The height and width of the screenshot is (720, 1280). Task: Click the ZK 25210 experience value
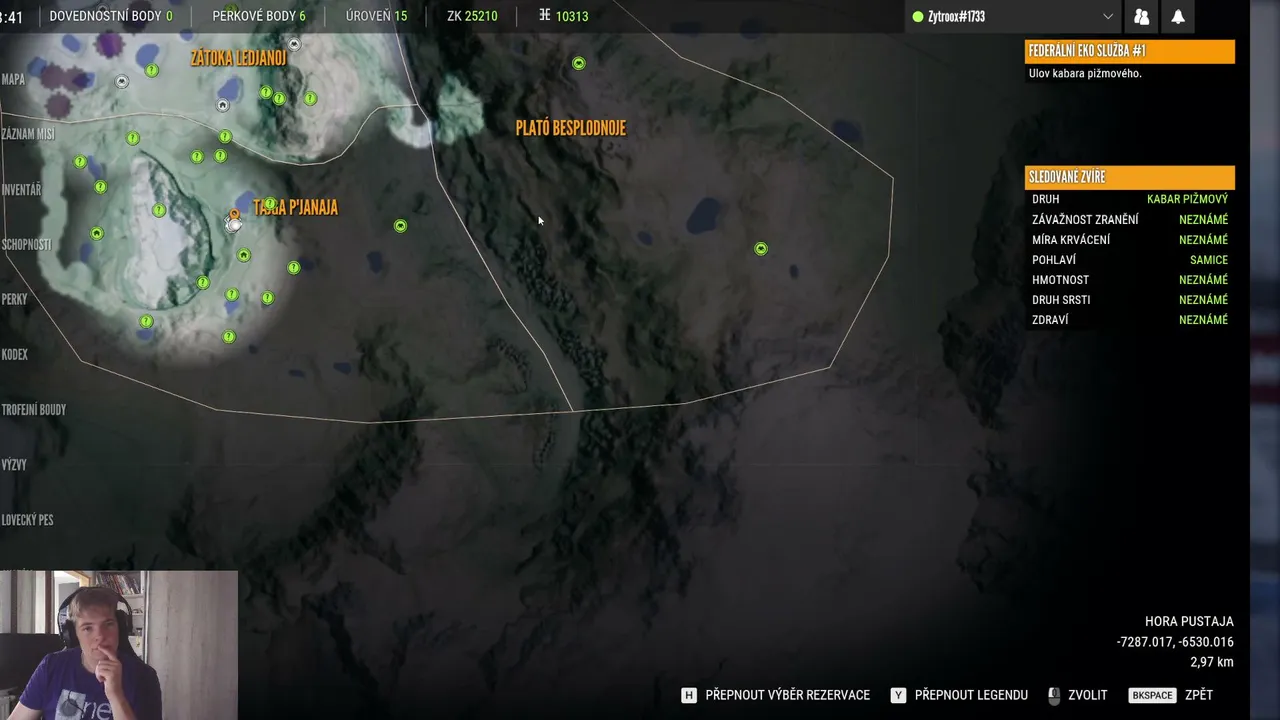click(x=472, y=16)
